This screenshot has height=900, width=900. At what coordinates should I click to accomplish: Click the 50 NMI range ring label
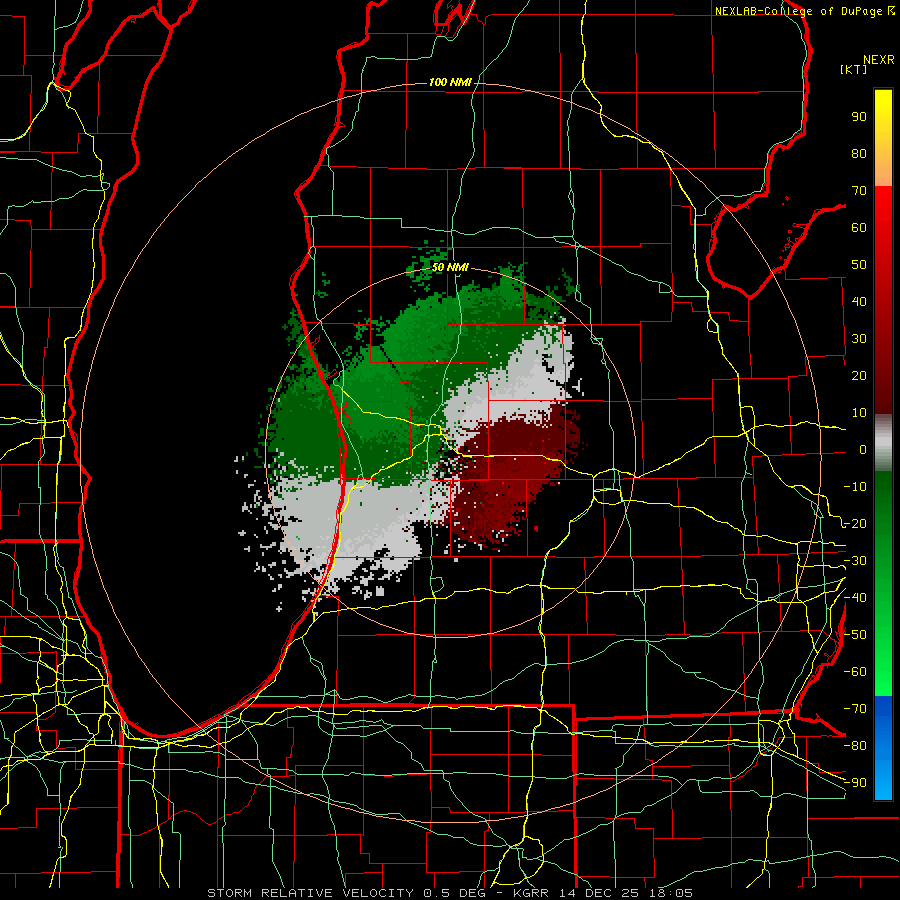(x=450, y=267)
